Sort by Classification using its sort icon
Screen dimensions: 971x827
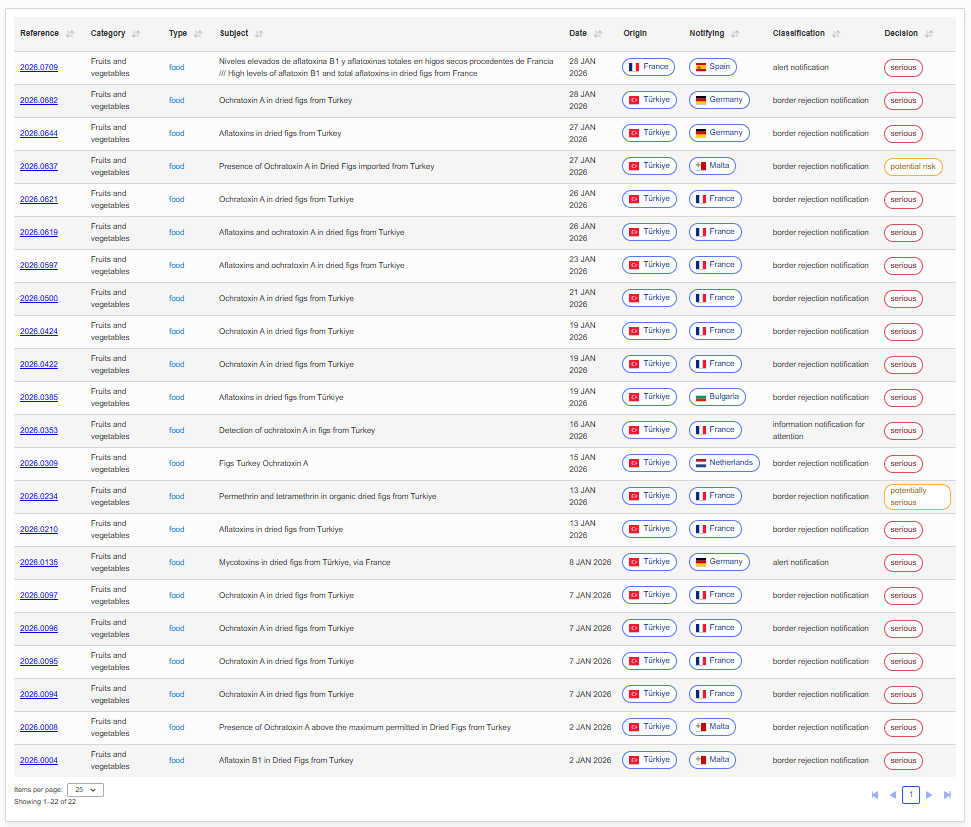pyautogui.click(x=836, y=34)
